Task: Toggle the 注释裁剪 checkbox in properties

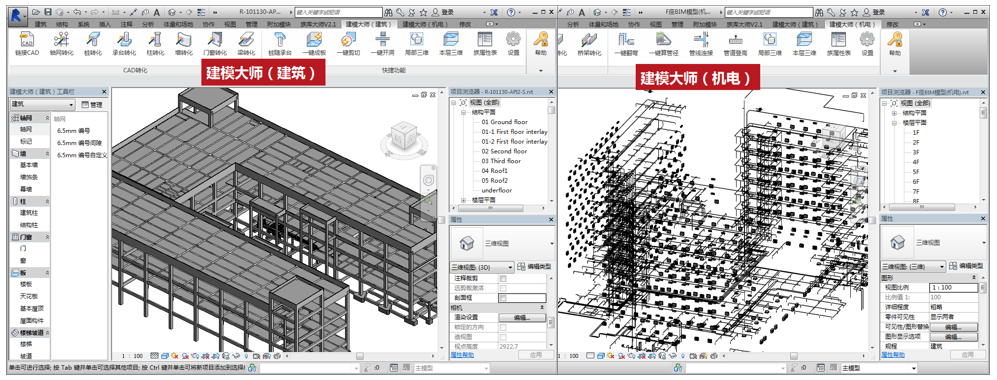Action: click(504, 278)
